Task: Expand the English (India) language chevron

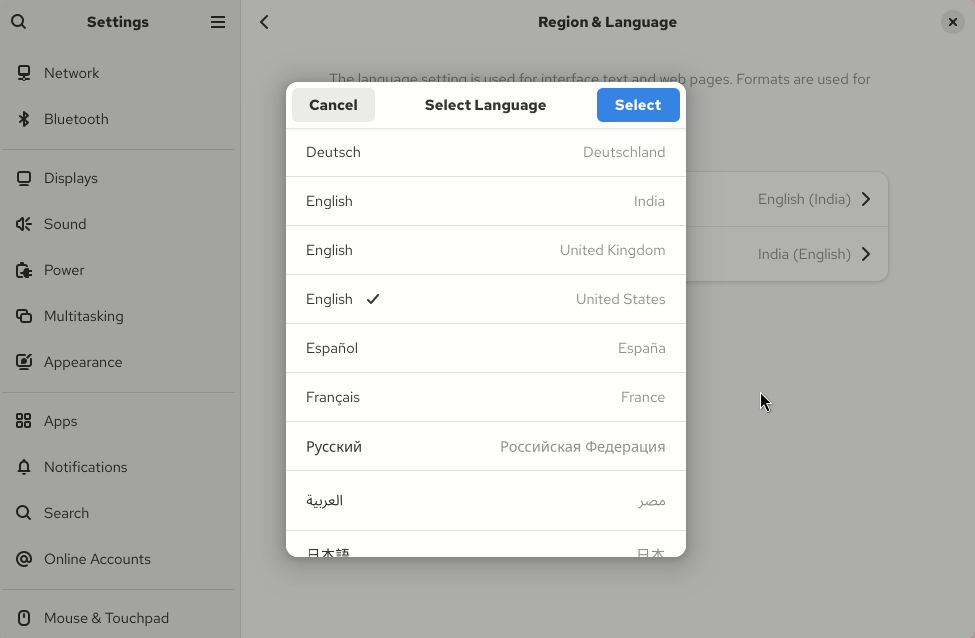Action: click(865, 199)
